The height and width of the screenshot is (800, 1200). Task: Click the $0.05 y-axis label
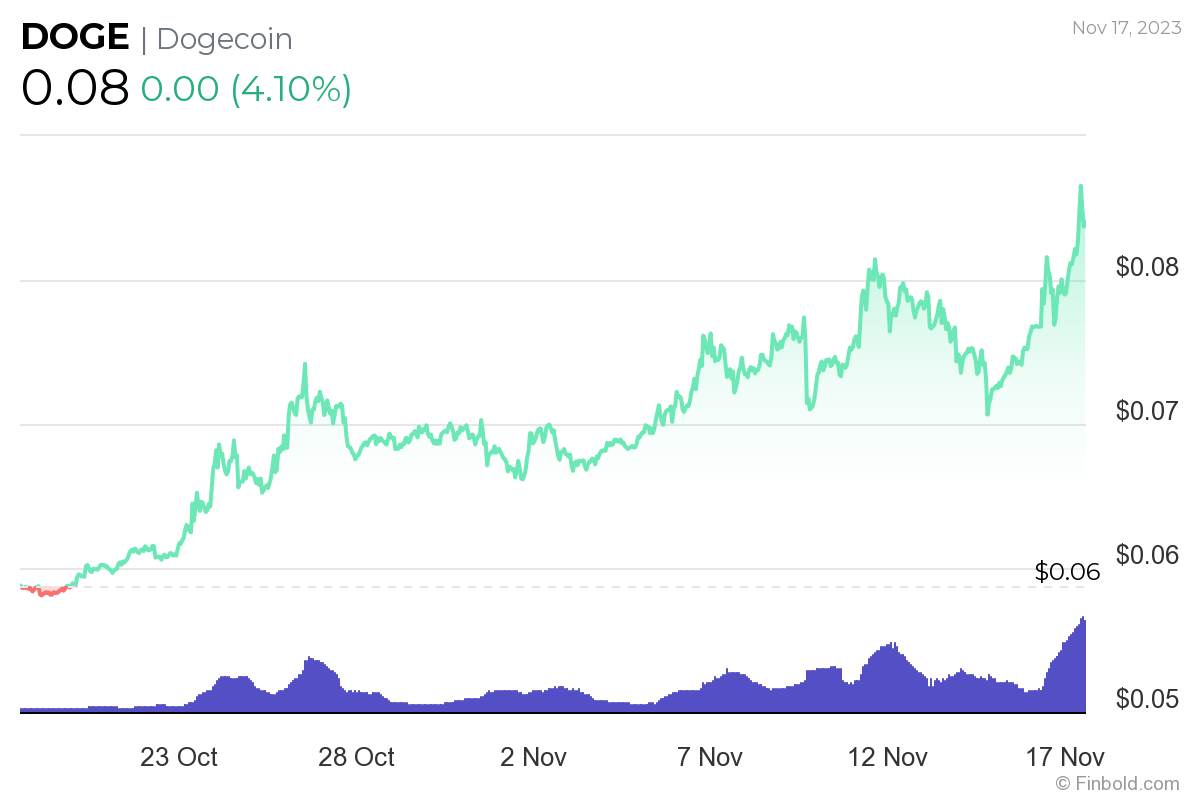(1148, 697)
